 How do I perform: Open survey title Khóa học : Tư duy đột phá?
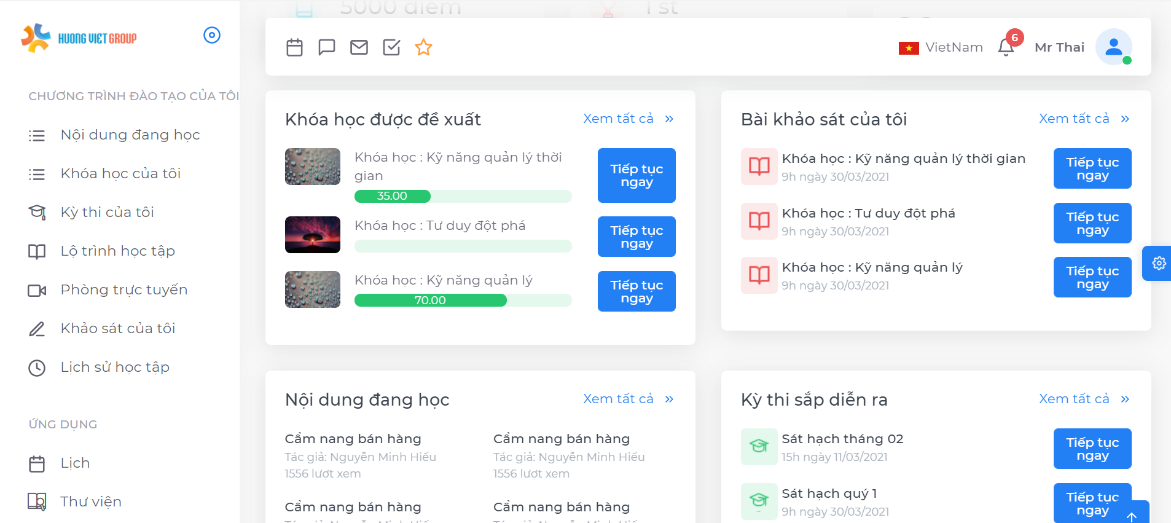click(869, 214)
